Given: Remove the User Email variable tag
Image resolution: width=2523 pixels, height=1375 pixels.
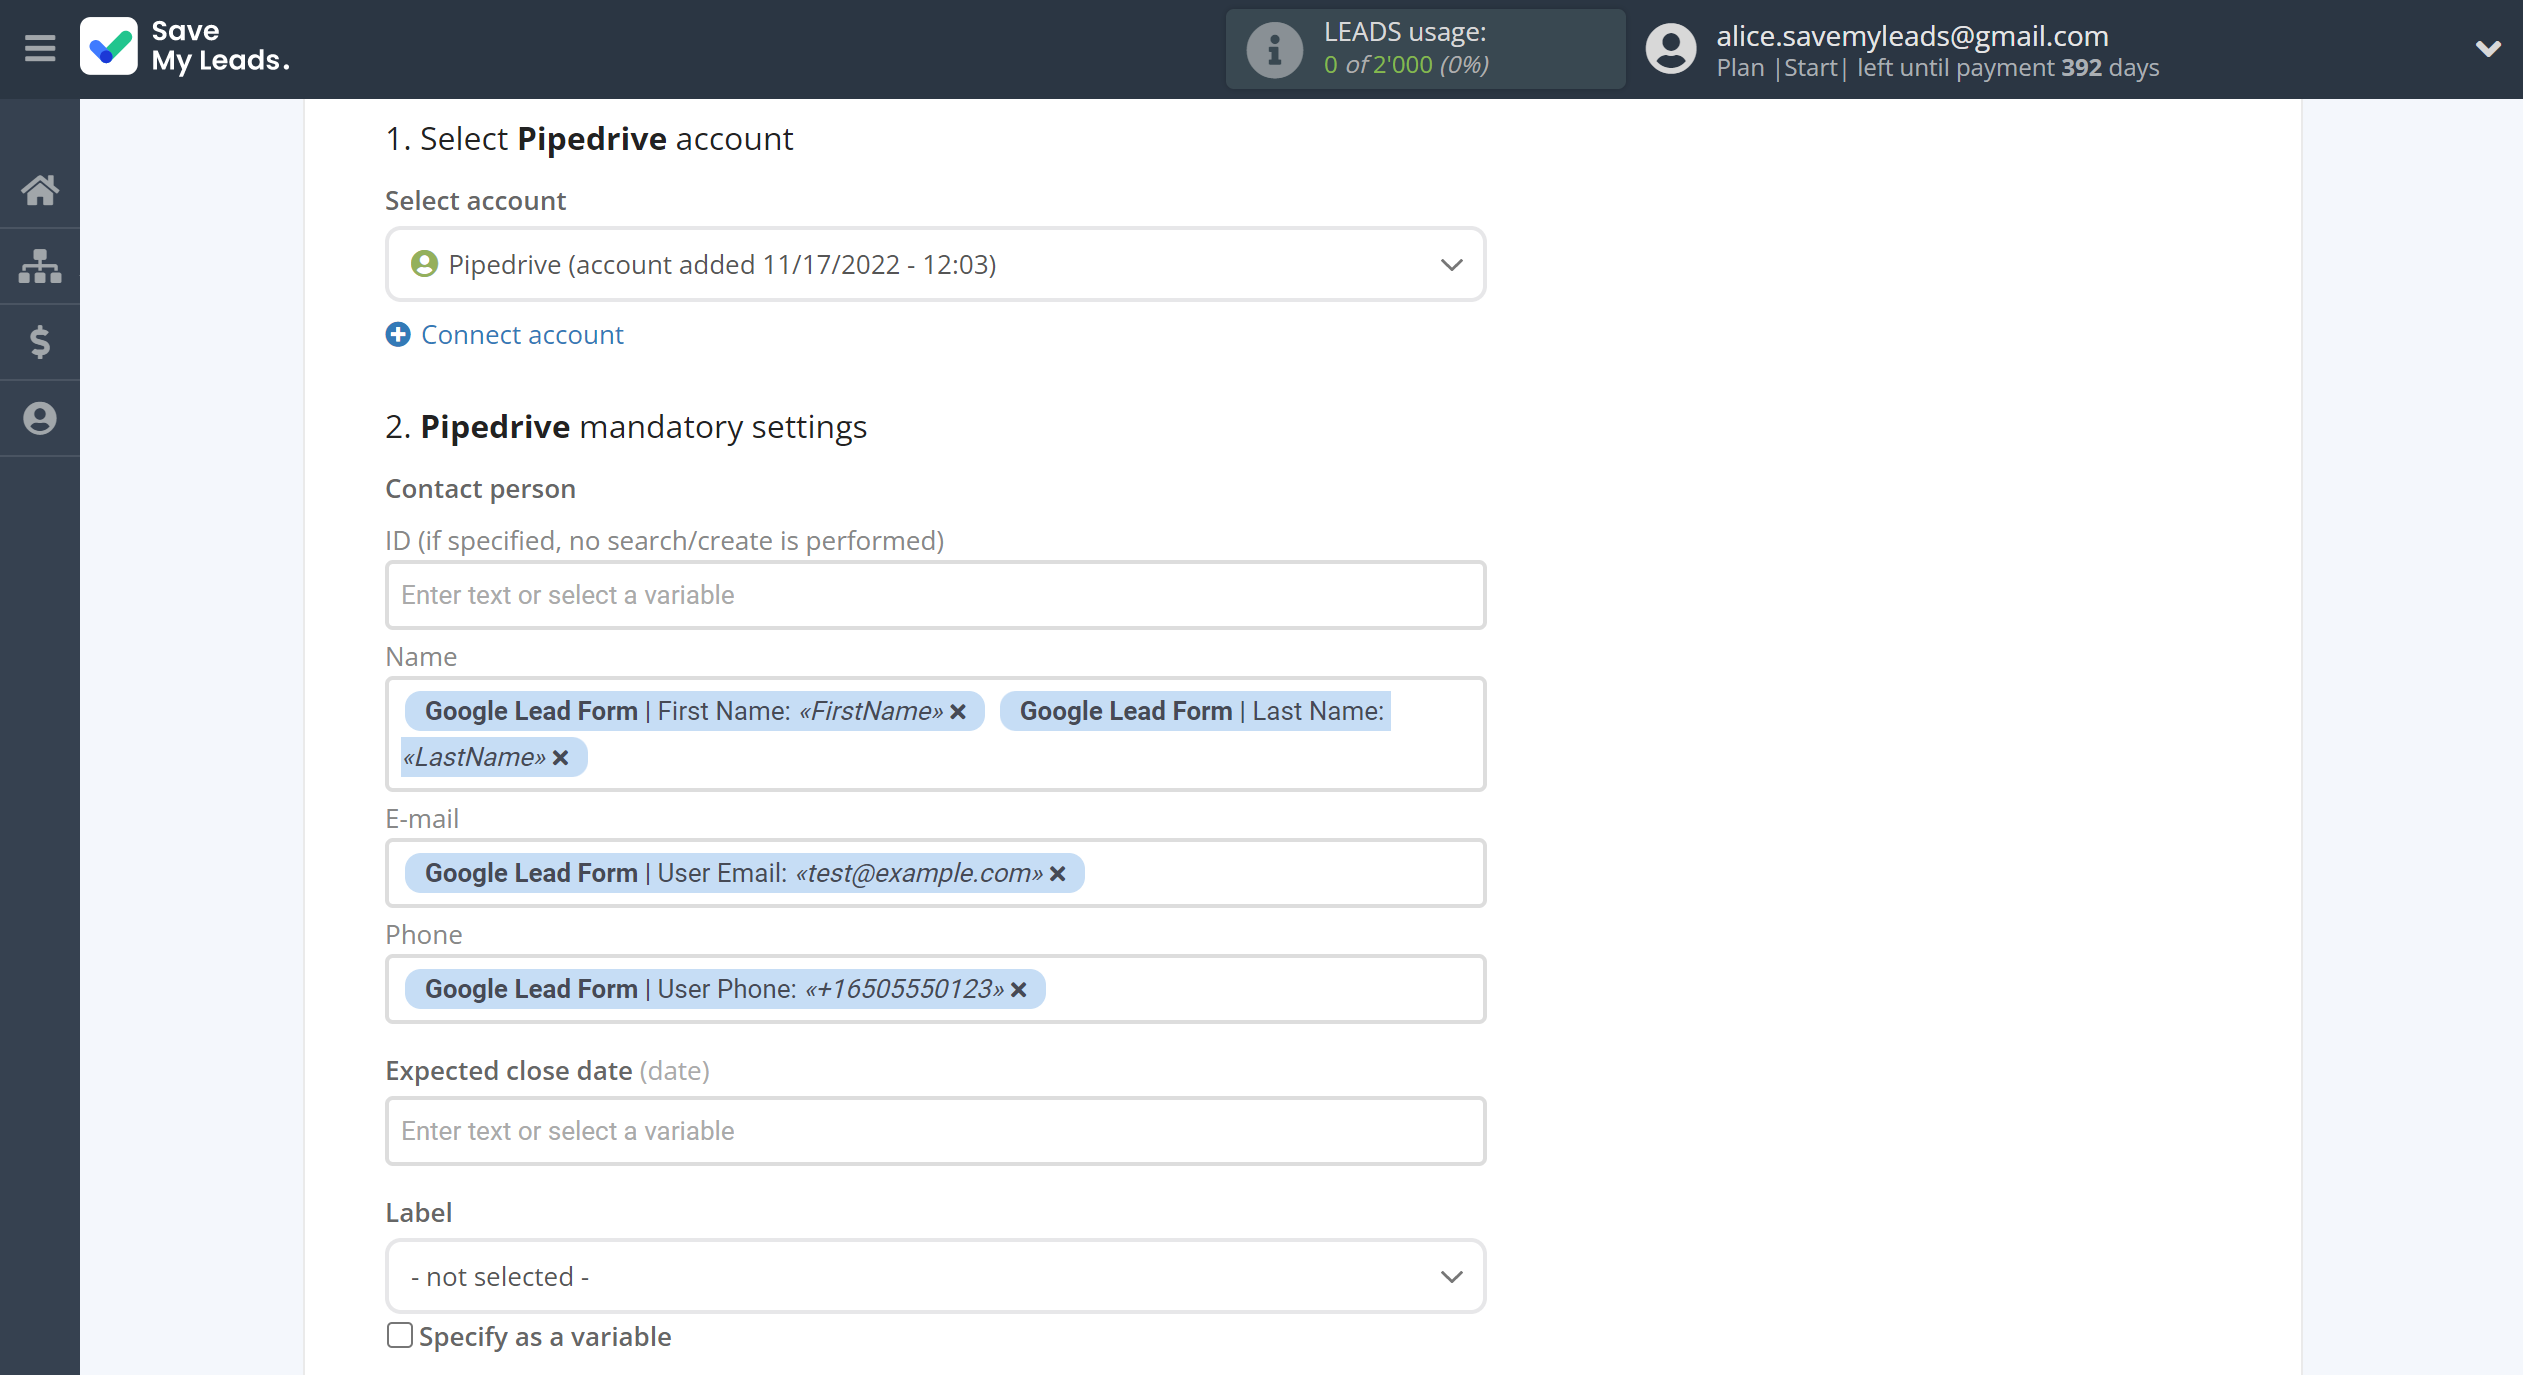Looking at the screenshot, I should 1058,873.
